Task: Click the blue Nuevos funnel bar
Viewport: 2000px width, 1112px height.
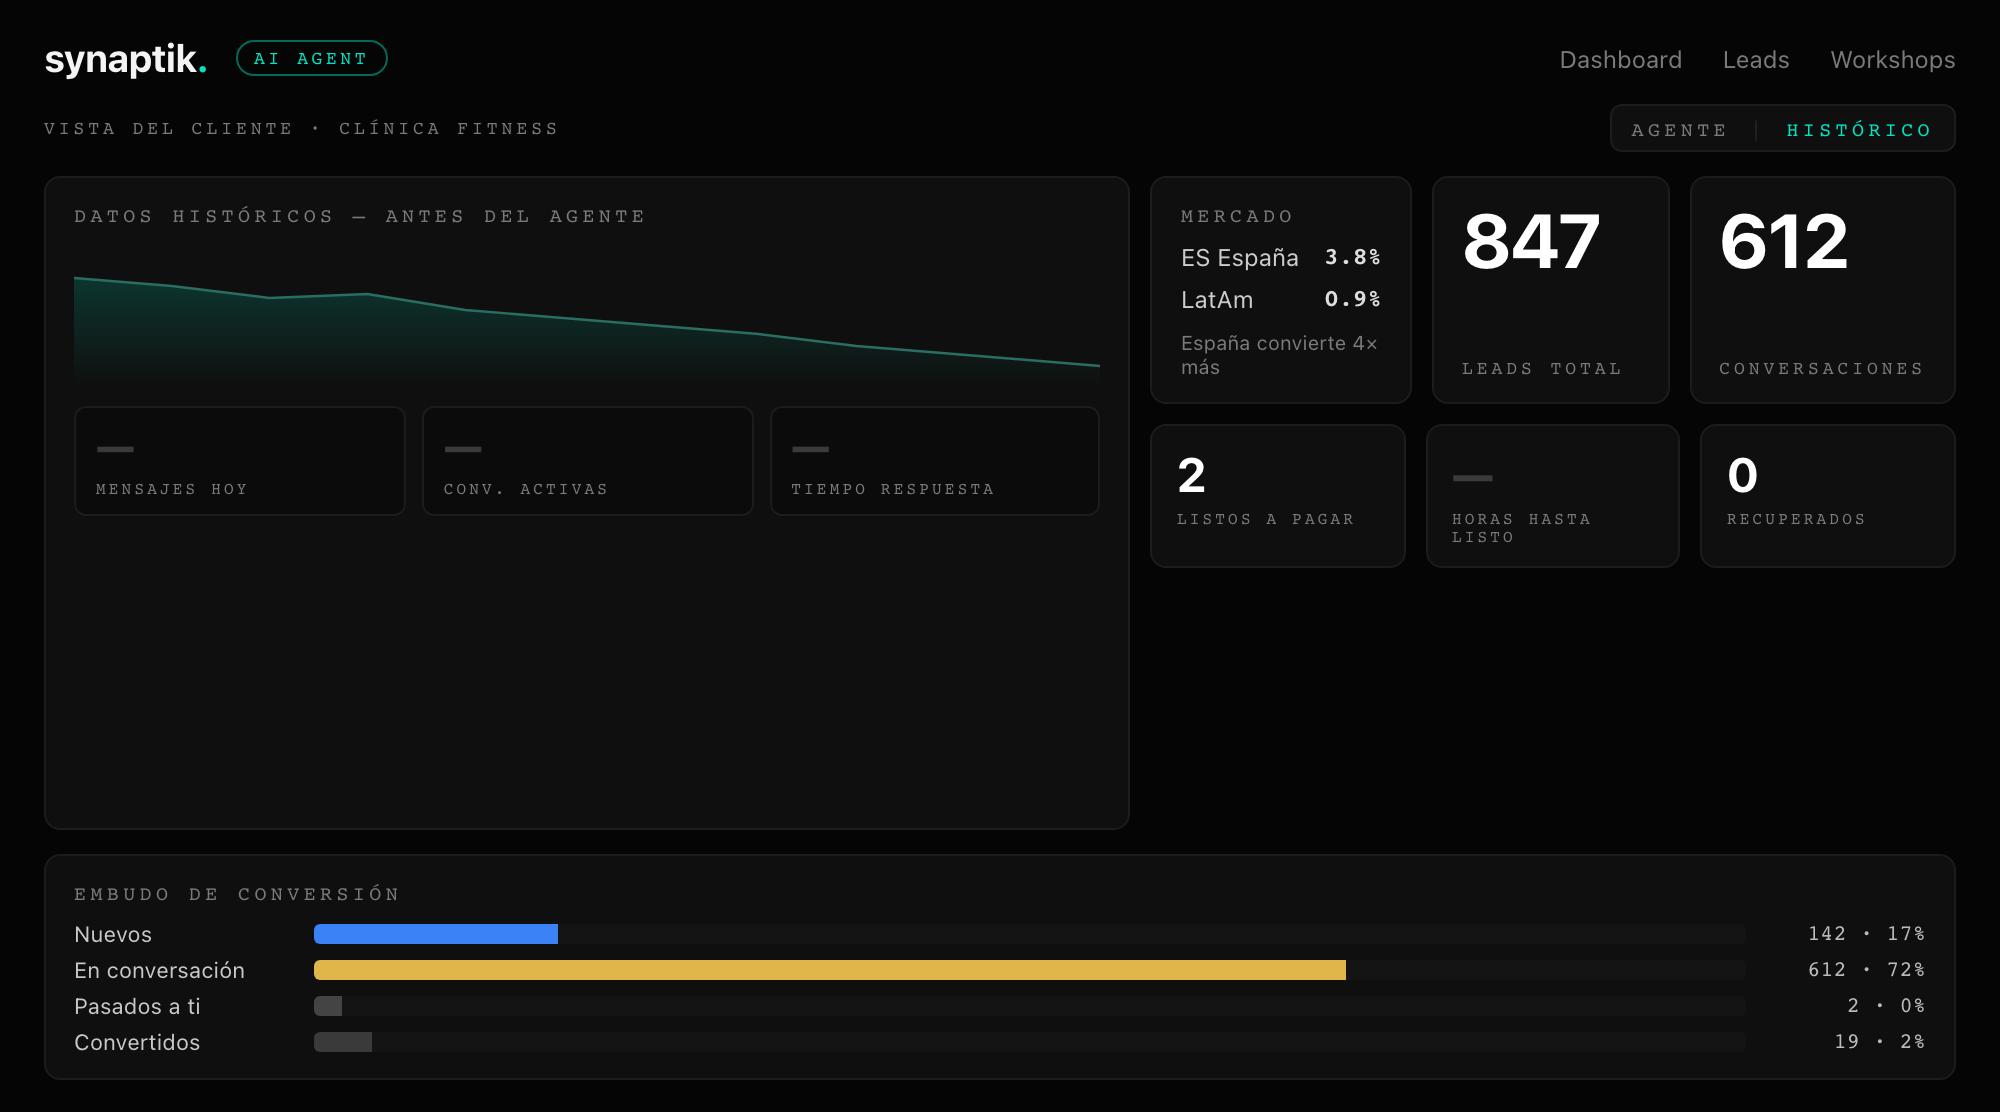Action: click(x=436, y=934)
